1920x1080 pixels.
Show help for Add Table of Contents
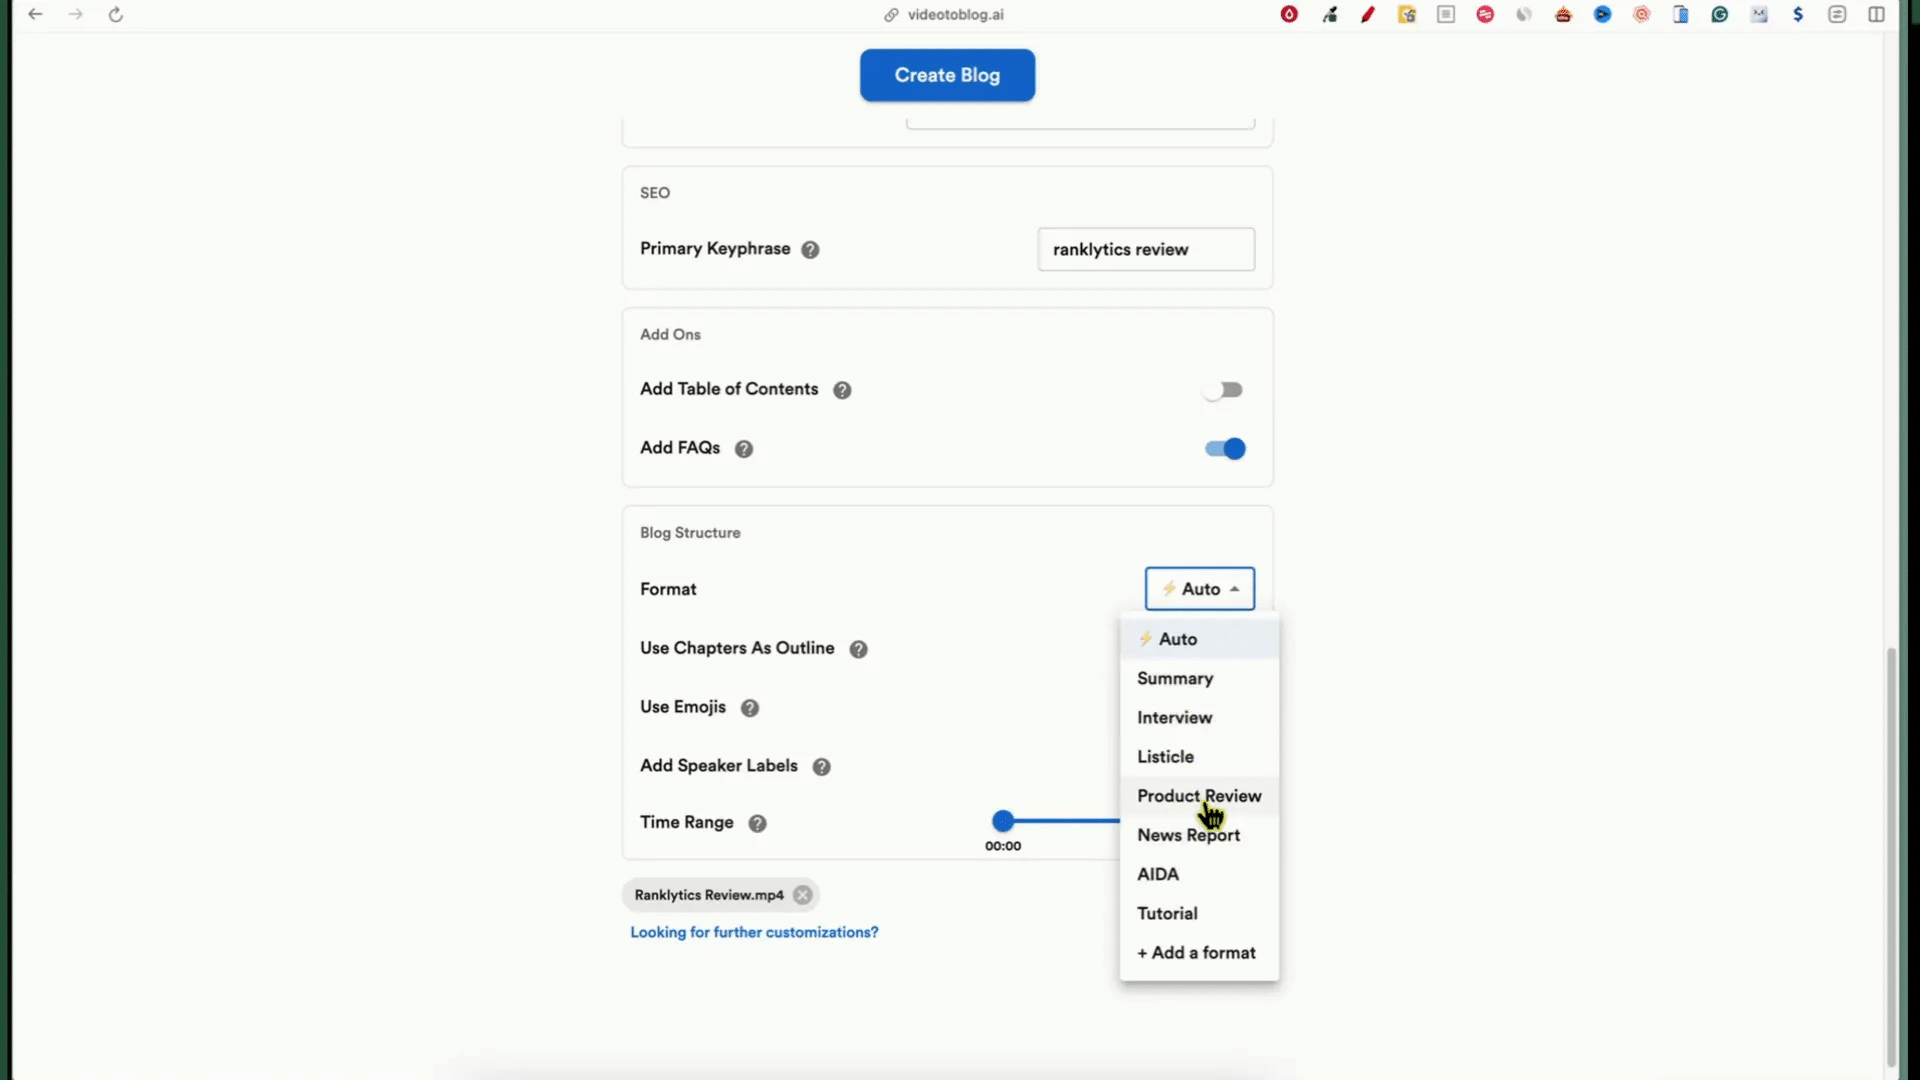pos(843,390)
